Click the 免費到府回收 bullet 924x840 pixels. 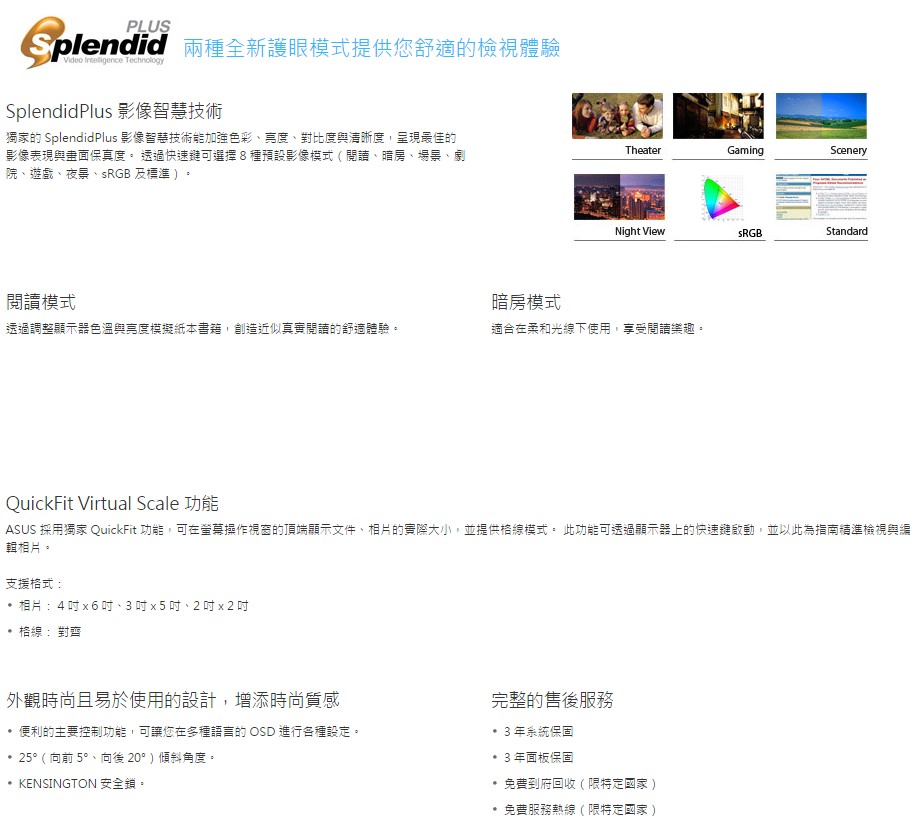point(580,783)
